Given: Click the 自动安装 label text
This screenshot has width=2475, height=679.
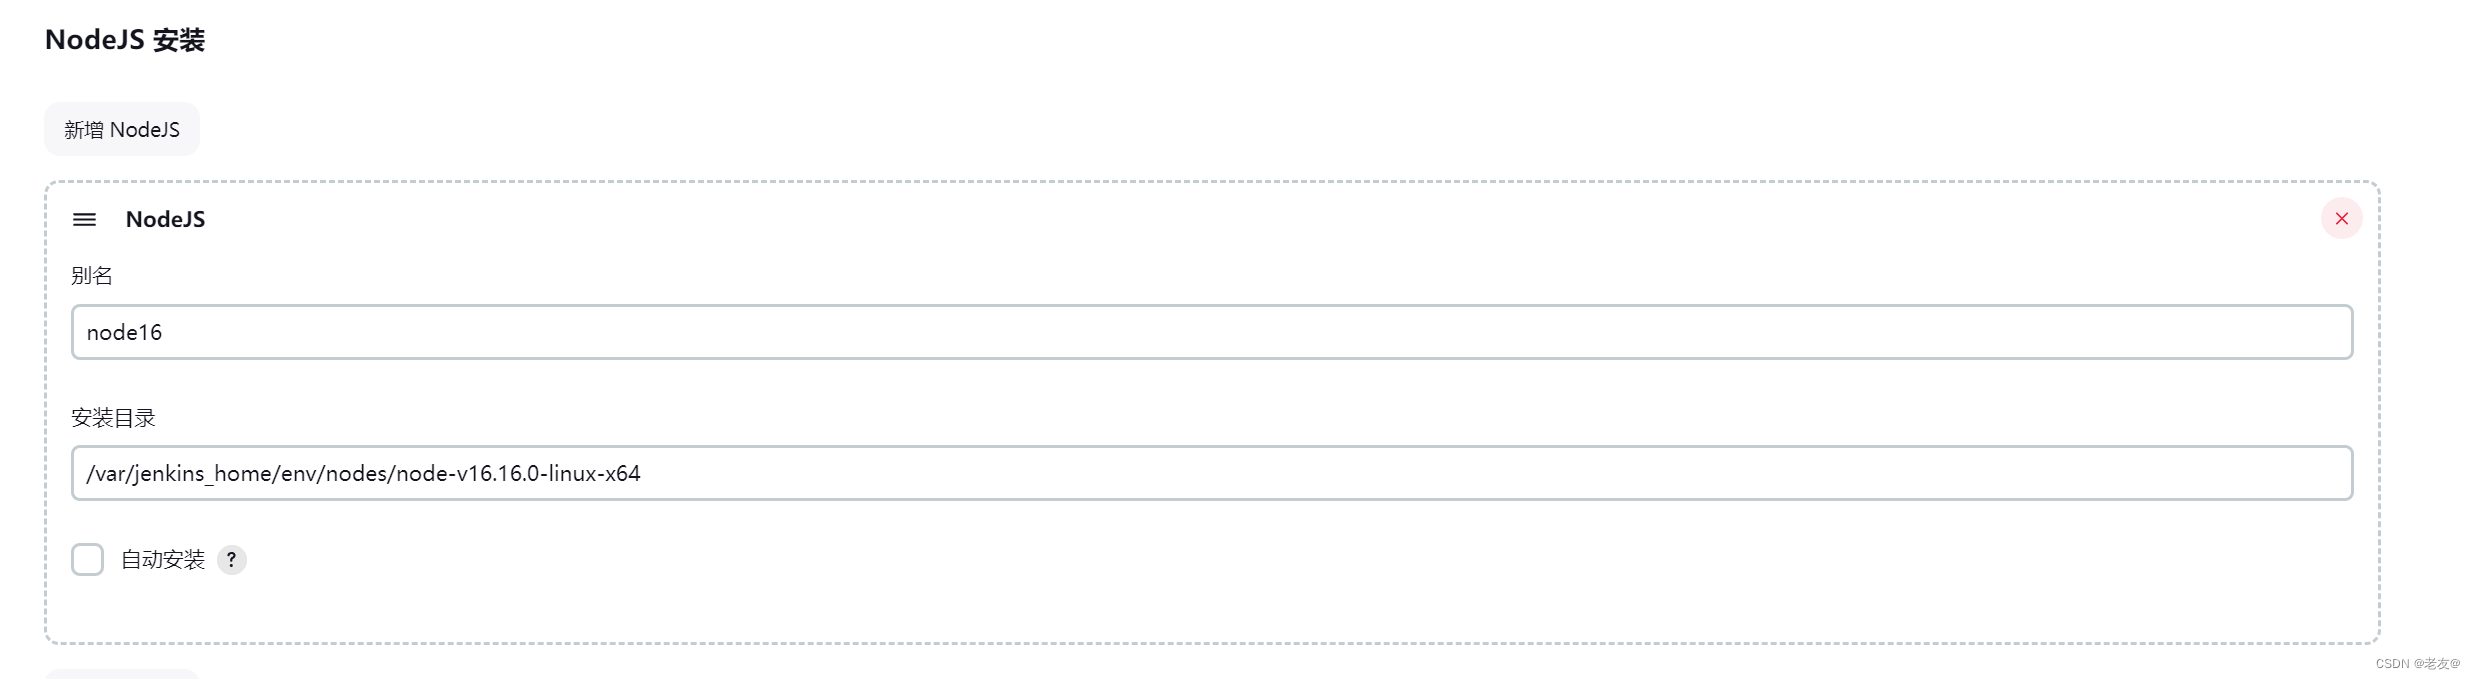Looking at the screenshot, I should click(163, 560).
